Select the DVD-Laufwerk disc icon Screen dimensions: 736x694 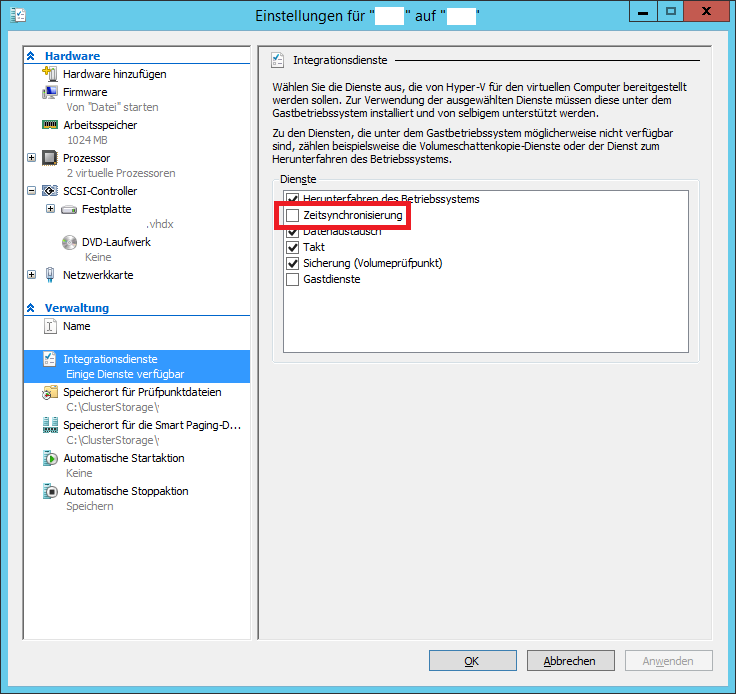69,242
